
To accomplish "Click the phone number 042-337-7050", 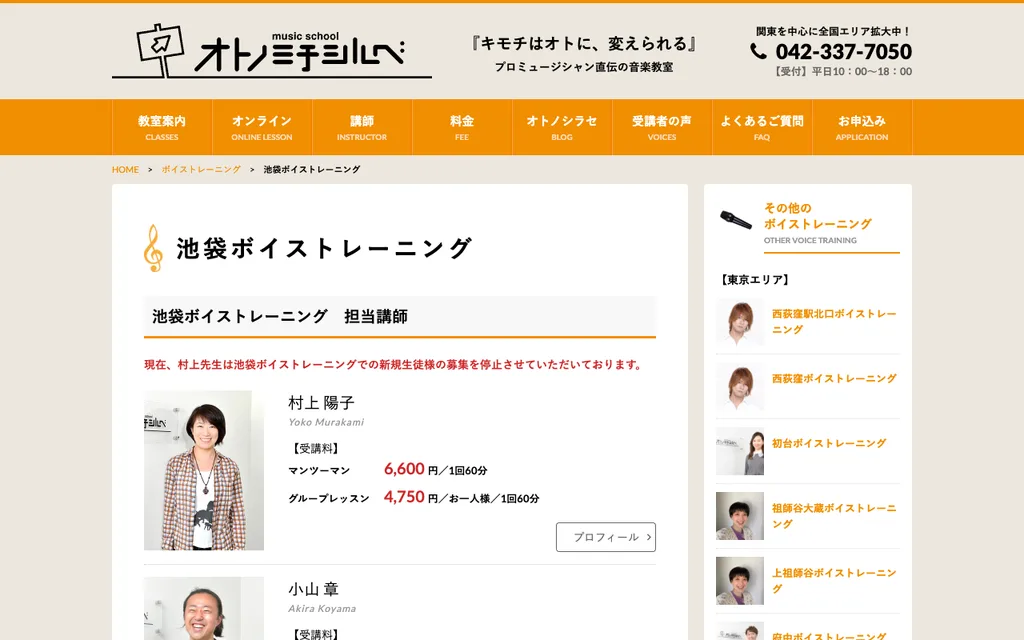I will click(x=843, y=51).
